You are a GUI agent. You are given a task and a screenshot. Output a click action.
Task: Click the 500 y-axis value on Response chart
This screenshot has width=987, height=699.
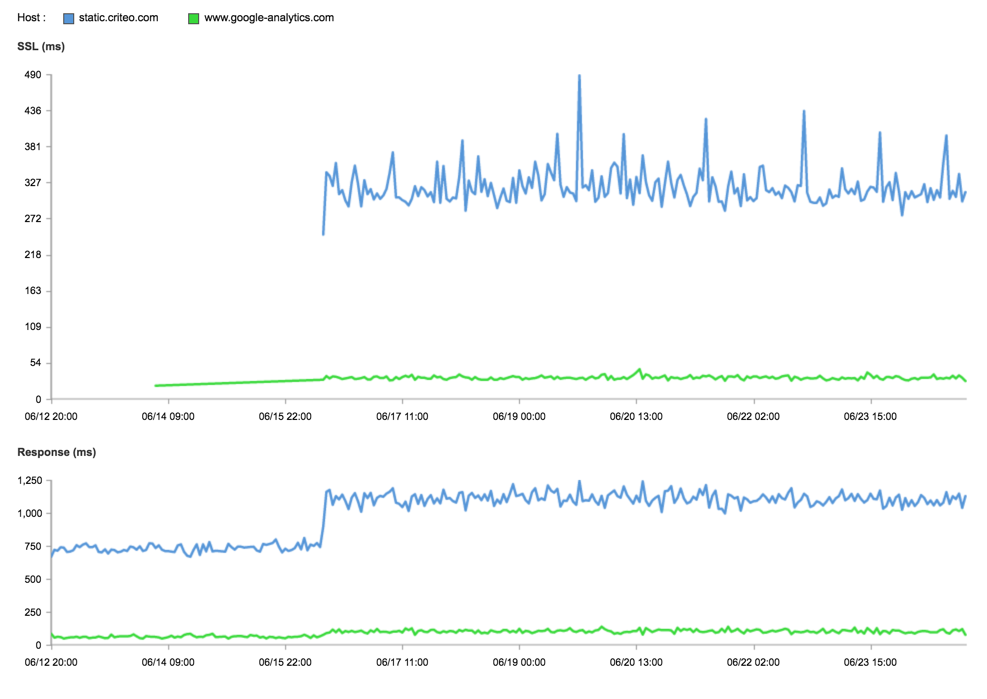coord(33,579)
